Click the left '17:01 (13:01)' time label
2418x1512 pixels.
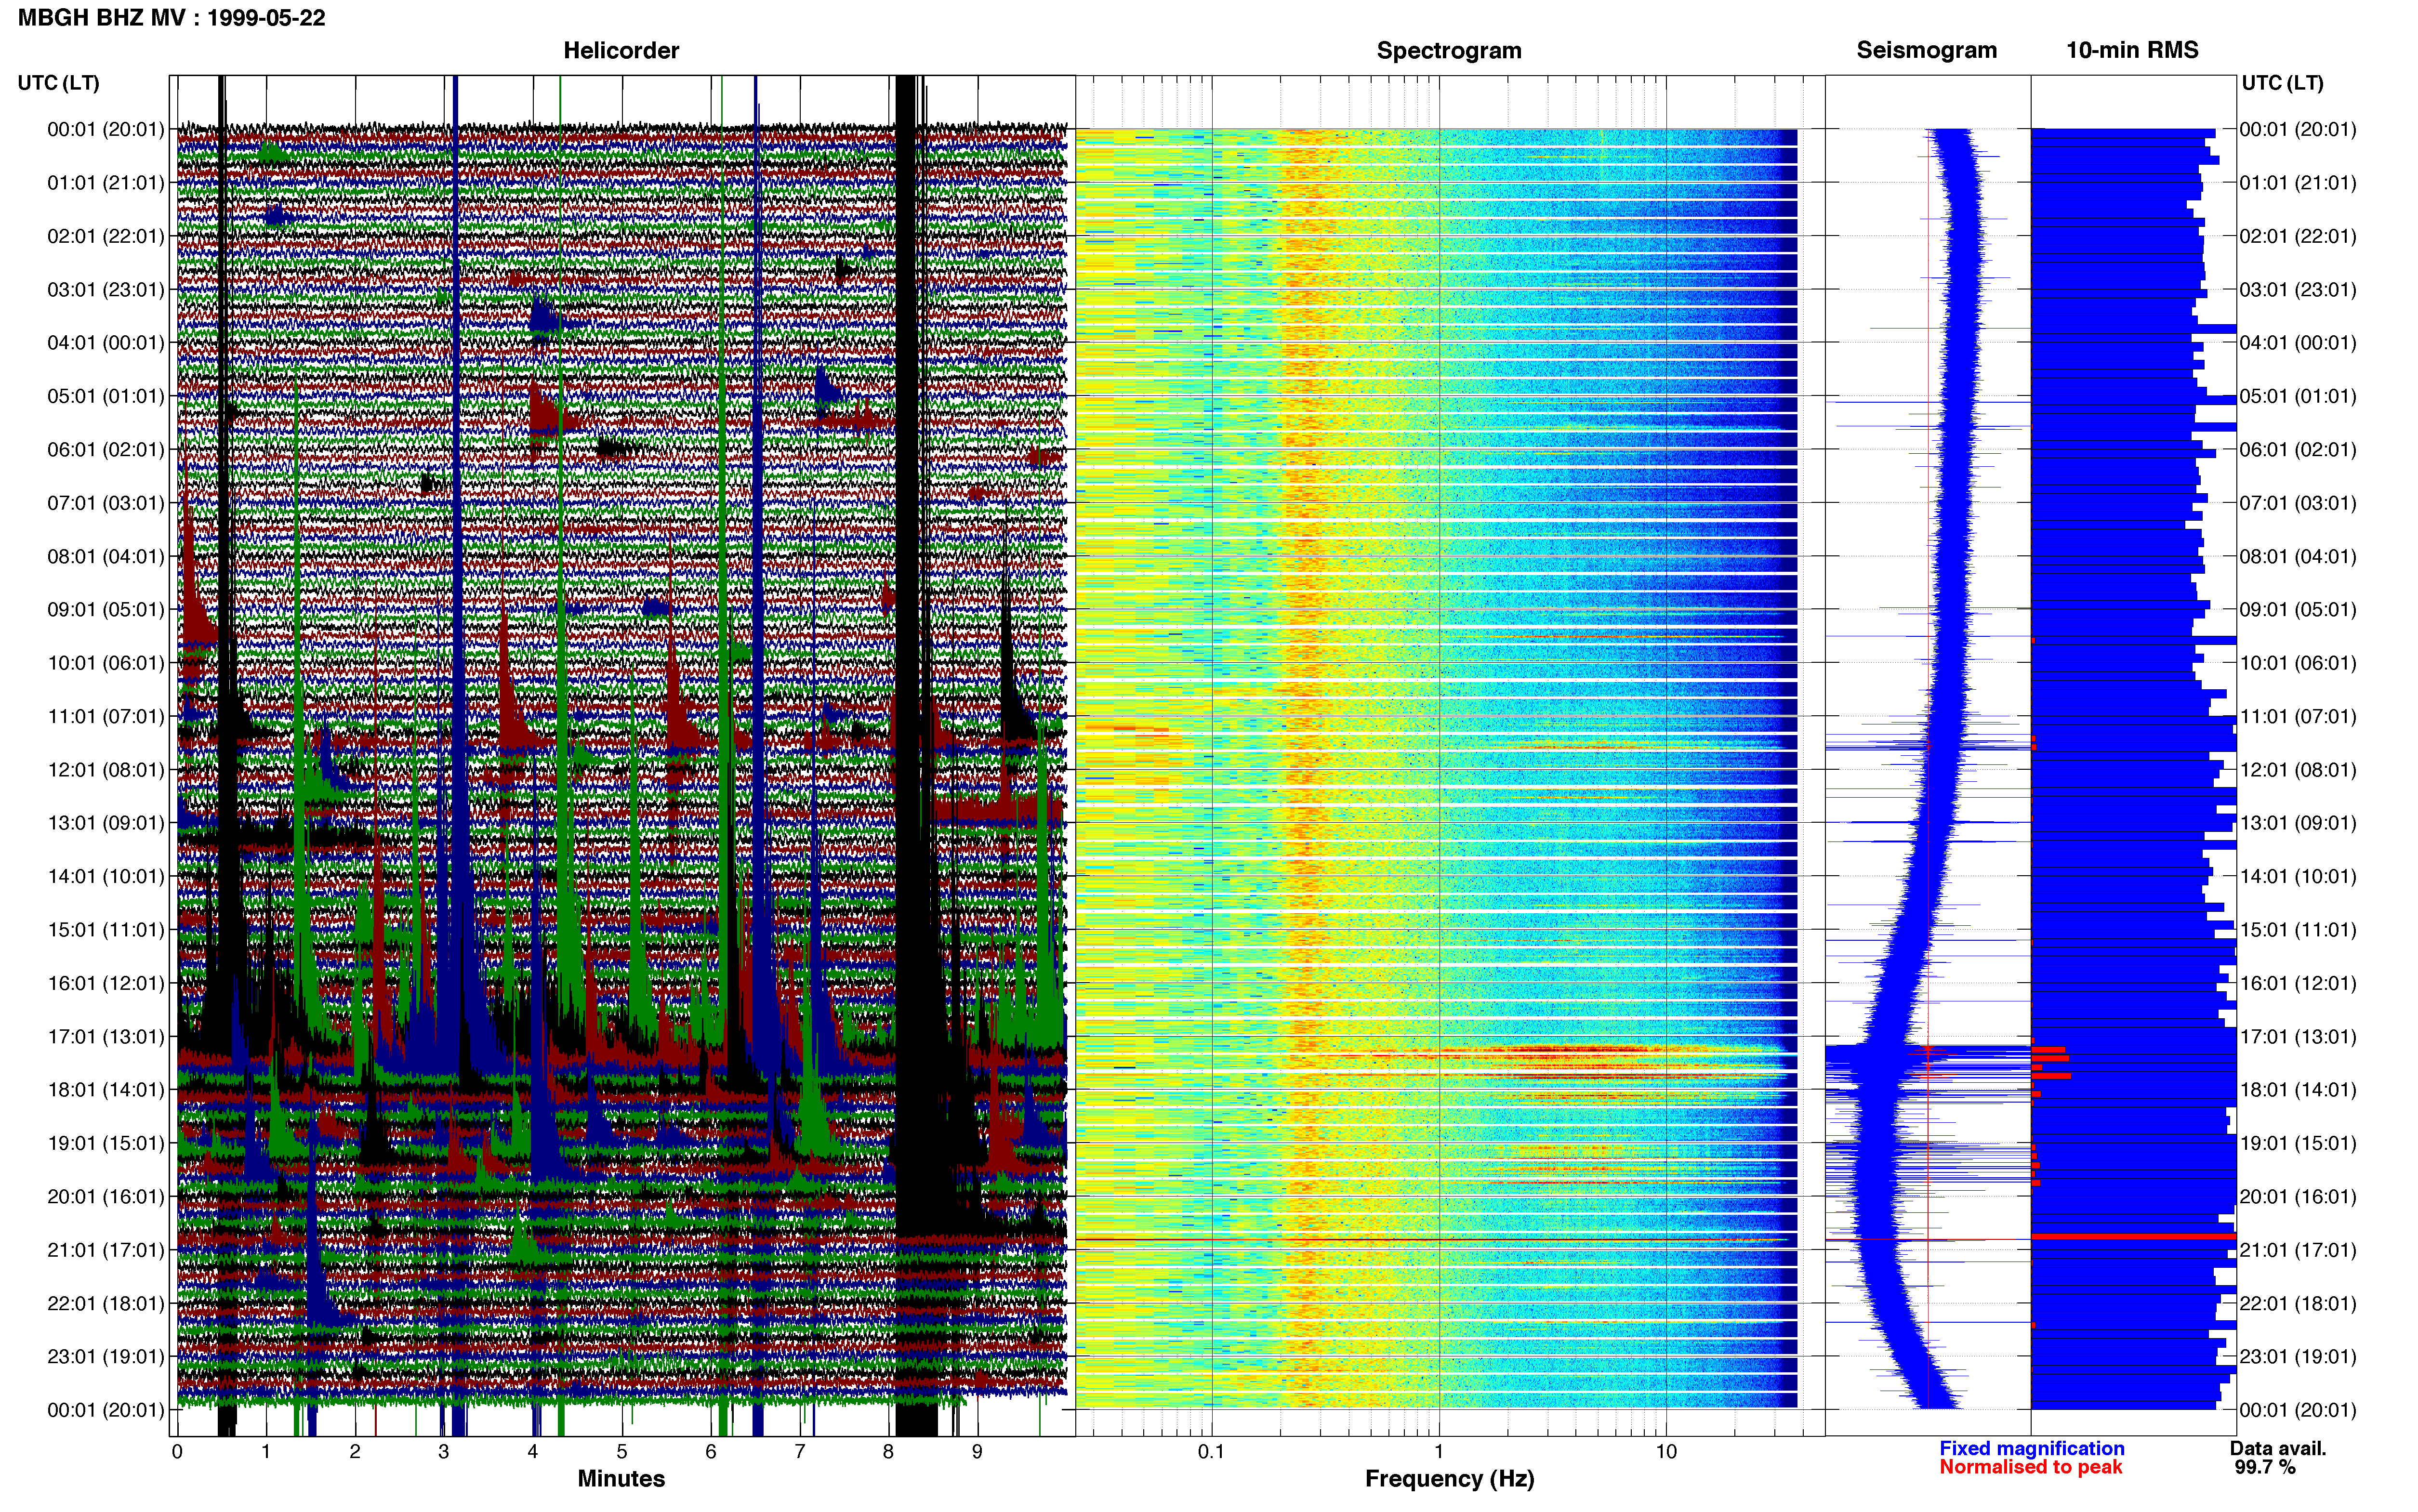(106, 1037)
